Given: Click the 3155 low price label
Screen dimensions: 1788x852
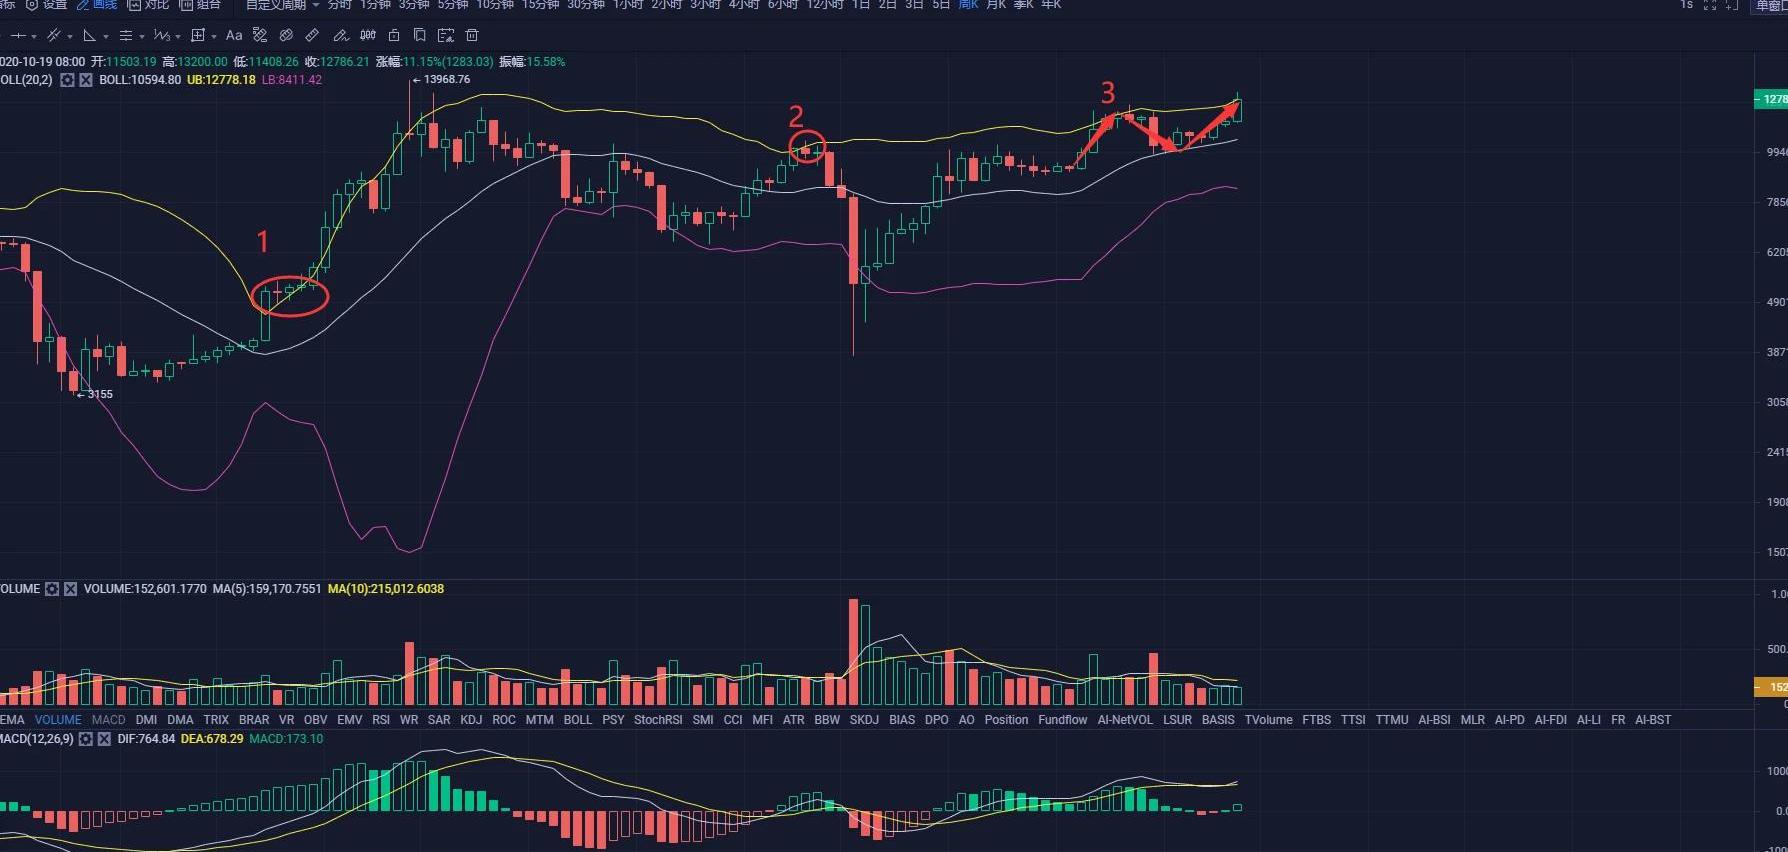Looking at the screenshot, I should [95, 394].
